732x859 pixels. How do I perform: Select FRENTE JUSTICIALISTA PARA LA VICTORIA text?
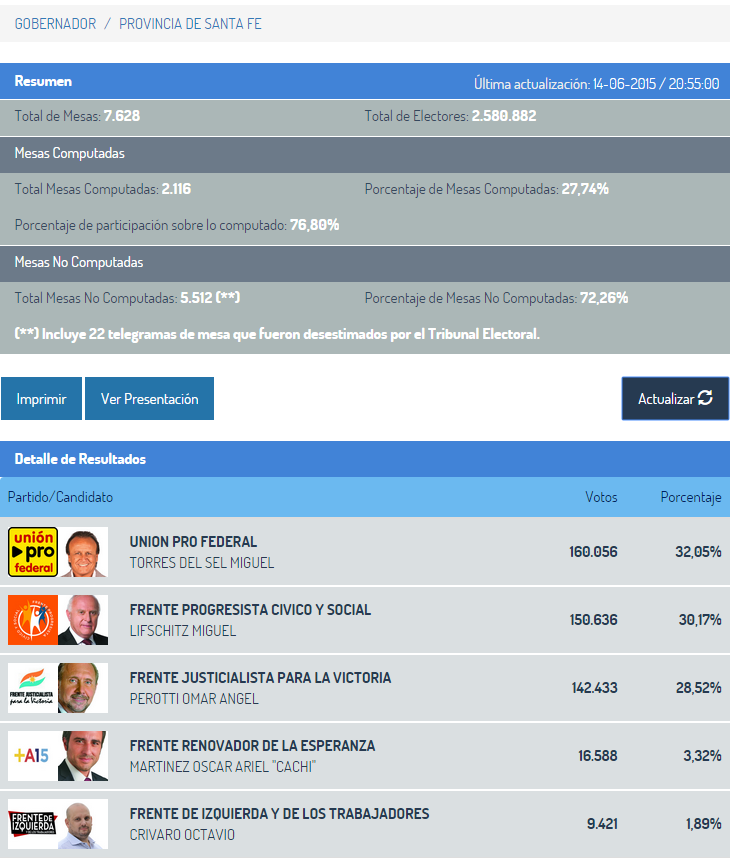click(x=260, y=678)
